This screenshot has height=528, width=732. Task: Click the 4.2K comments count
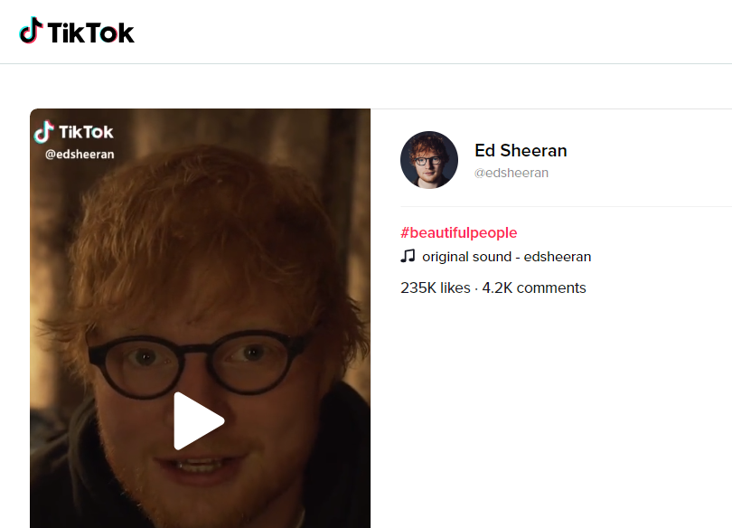point(534,288)
